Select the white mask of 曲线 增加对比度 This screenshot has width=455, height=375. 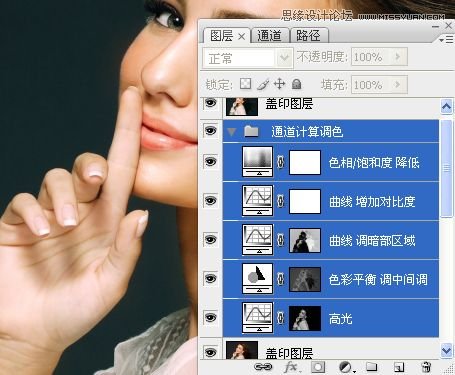(305, 201)
